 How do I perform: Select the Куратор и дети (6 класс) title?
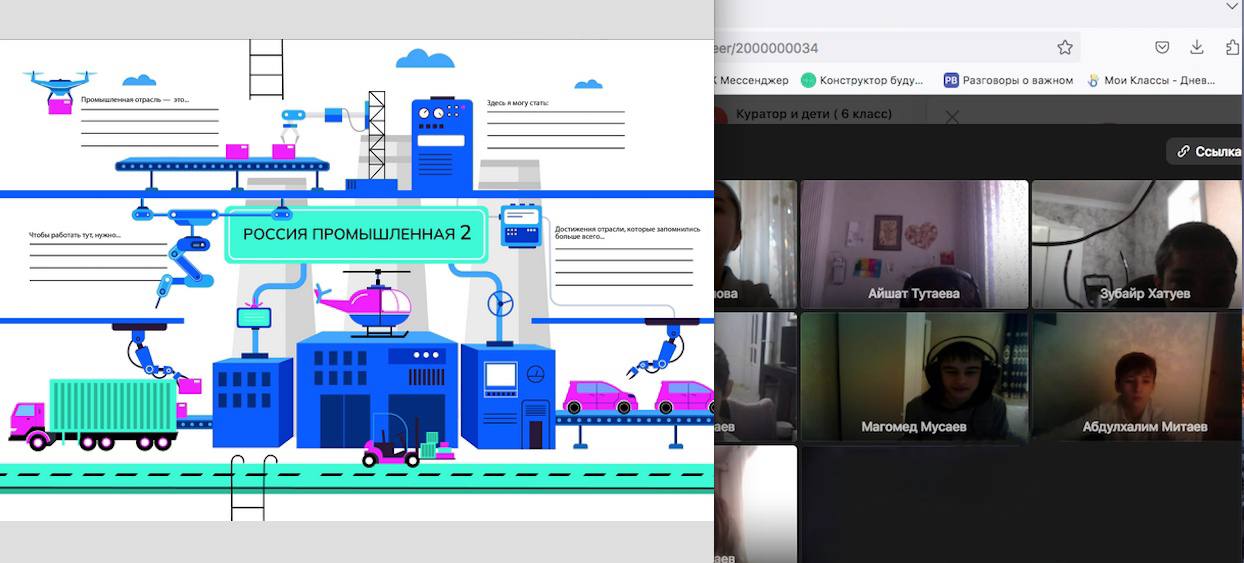pyautogui.click(x=814, y=114)
